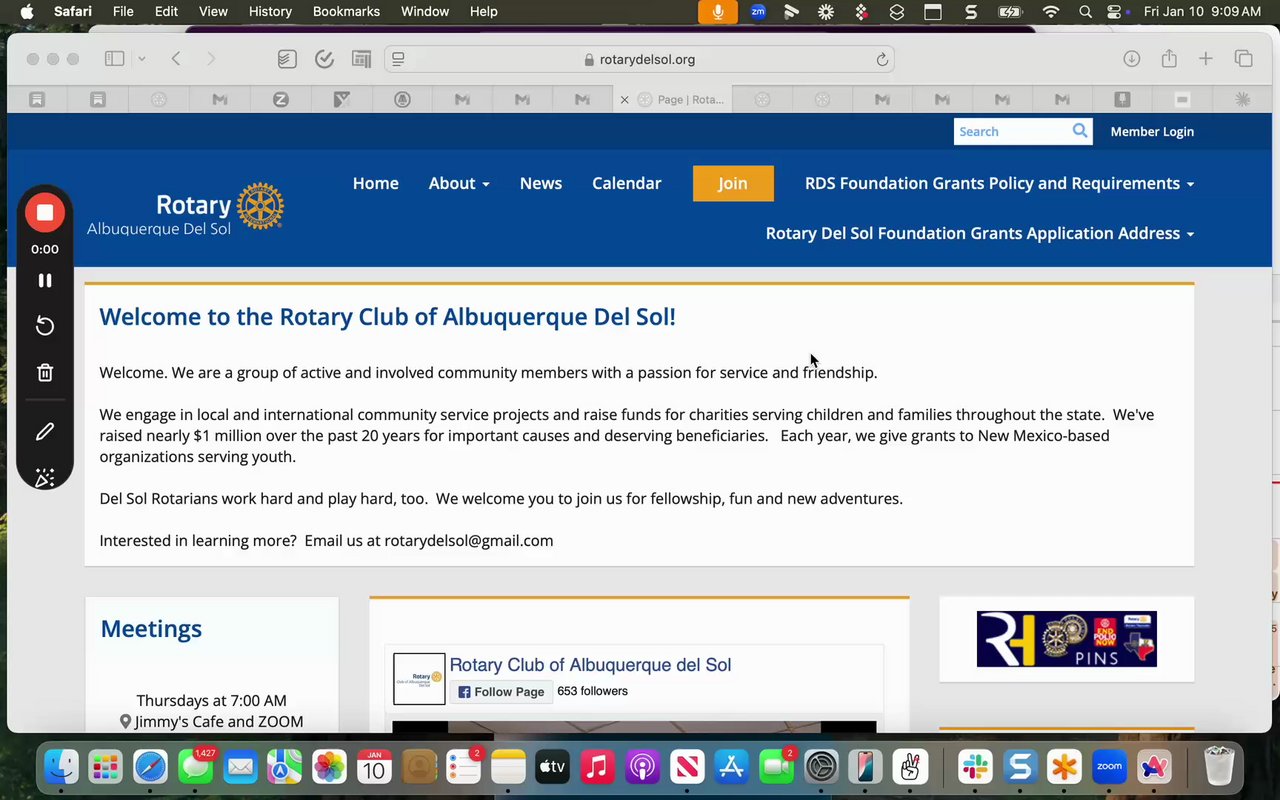This screenshot has height=800, width=1280.
Task: Reload the rotarydelsol.org page
Action: [x=882, y=59]
